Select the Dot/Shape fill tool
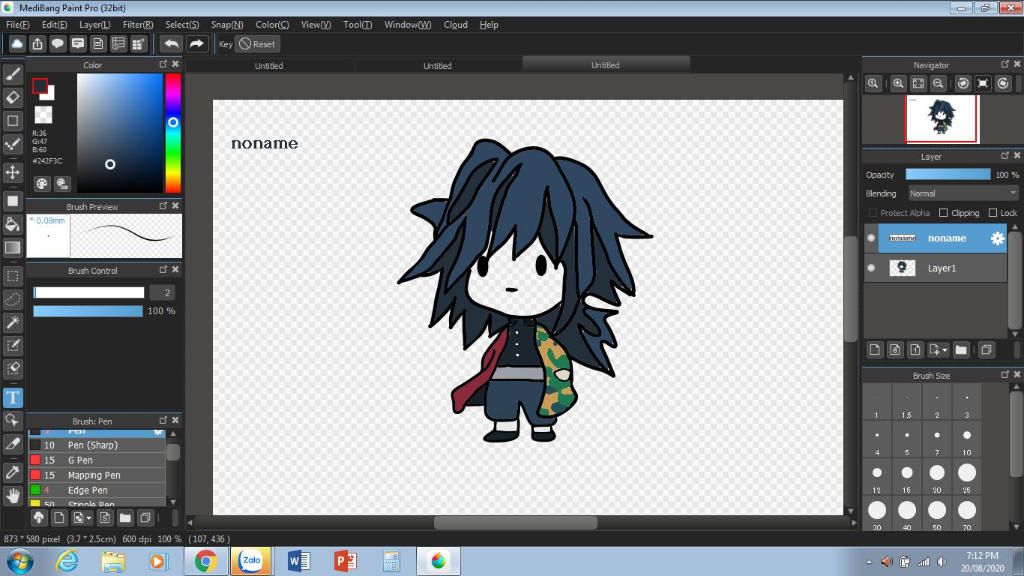The height and width of the screenshot is (576, 1024). coord(12,200)
